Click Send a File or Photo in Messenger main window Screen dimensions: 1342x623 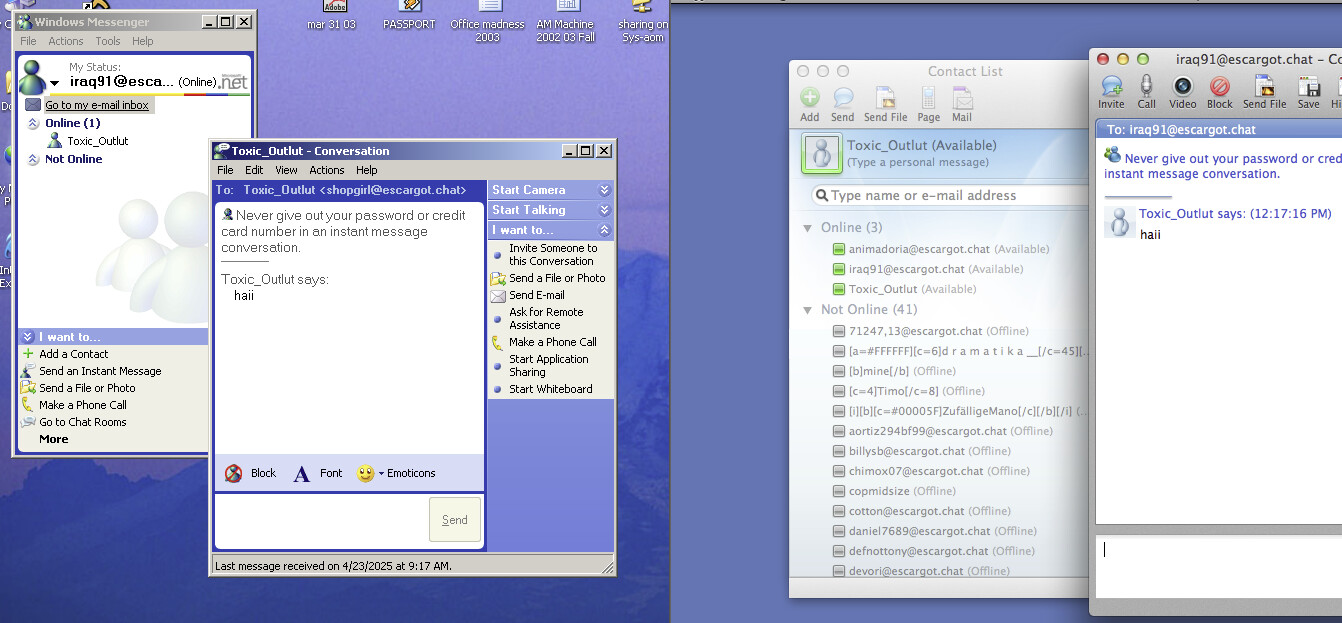pyautogui.click(x=87, y=388)
